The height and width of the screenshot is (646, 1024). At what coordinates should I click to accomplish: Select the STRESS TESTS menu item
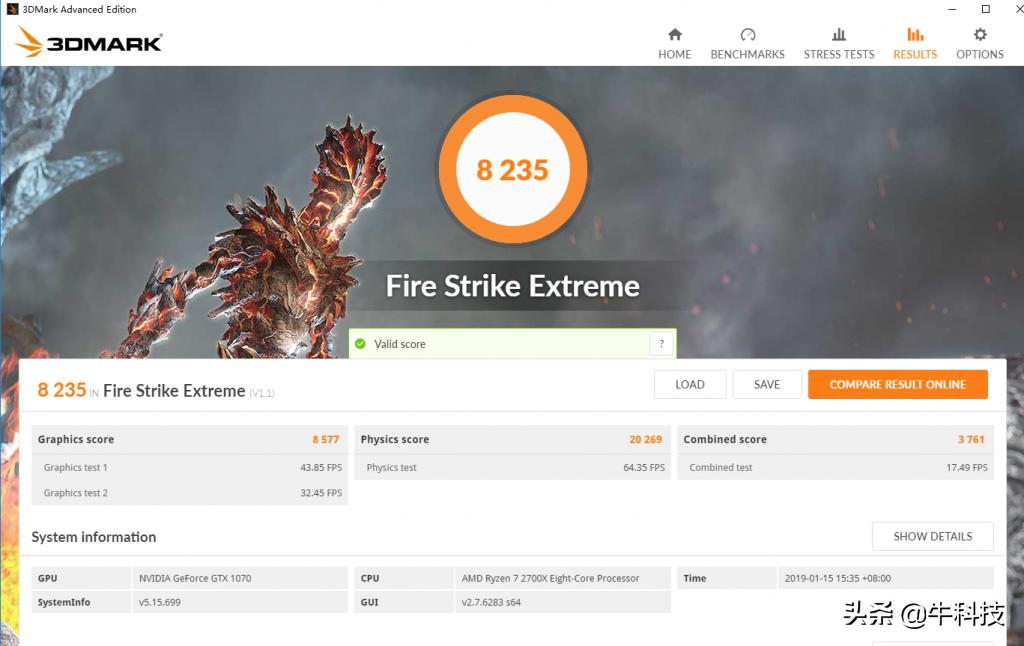click(x=839, y=55)
